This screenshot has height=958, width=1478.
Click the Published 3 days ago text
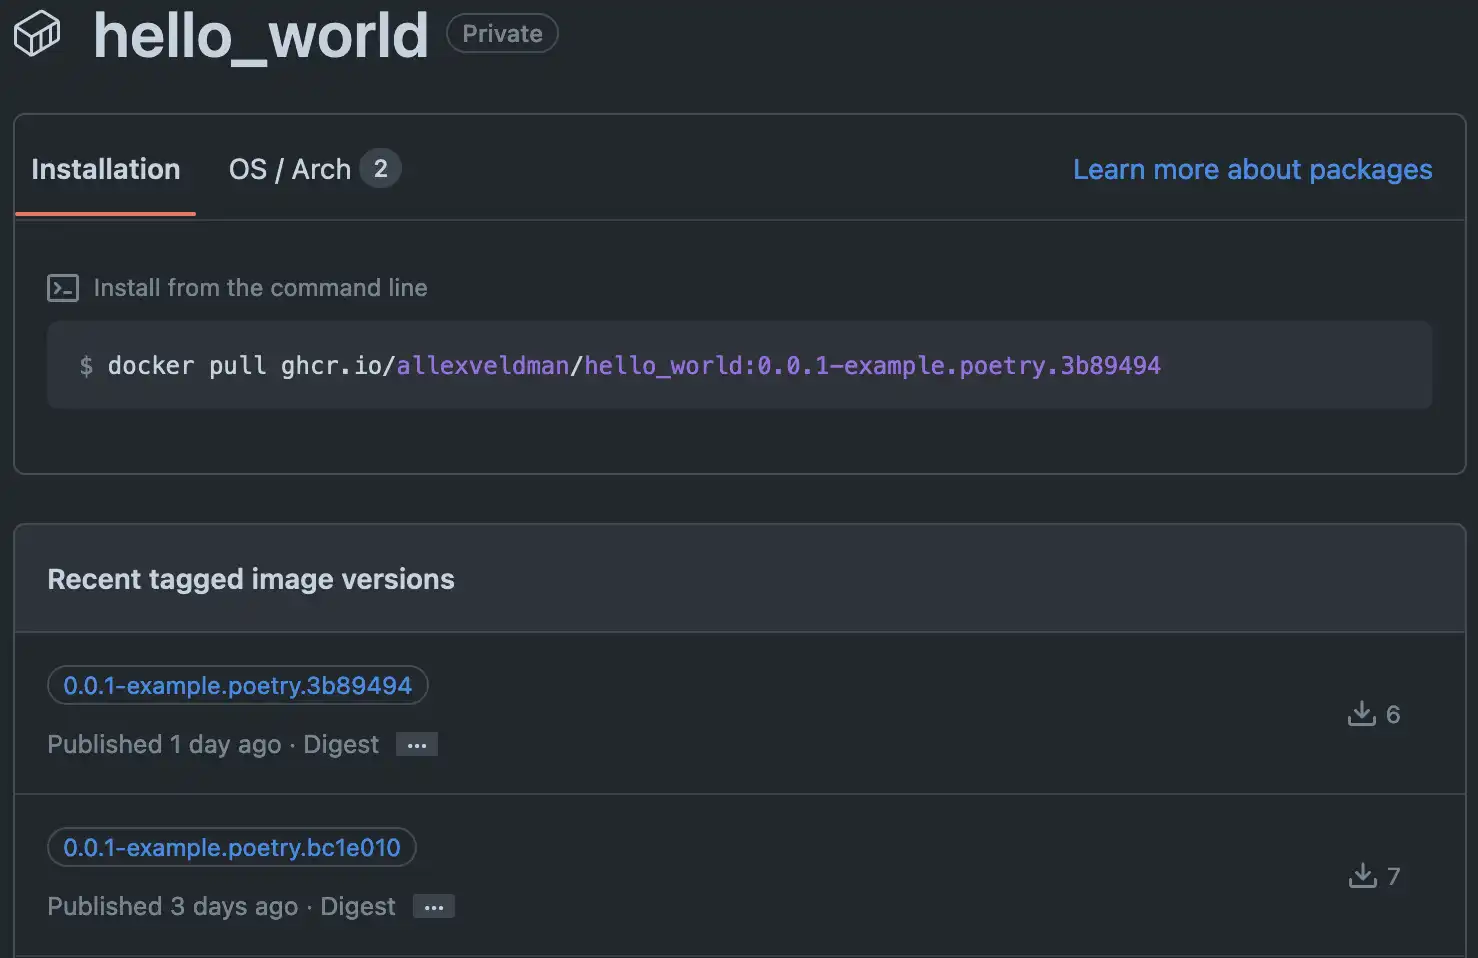(x=172, y=907)
